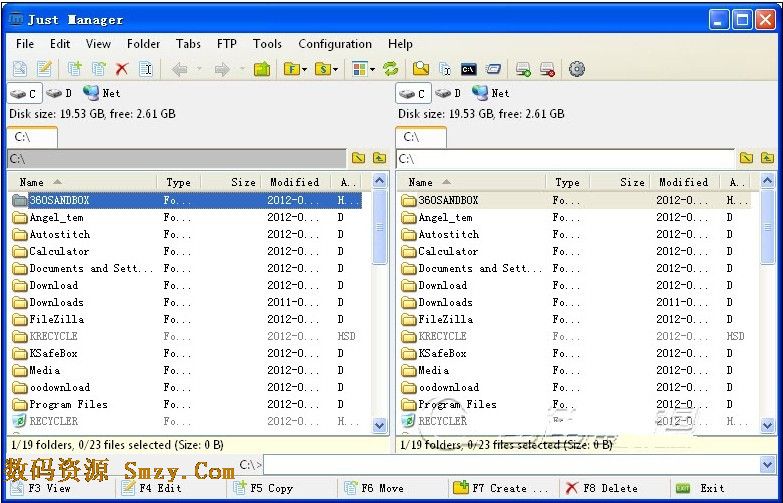This screenshot has height=503, width=783.
Task: Click left panel parent folder icon
Action: coord(379,158)
